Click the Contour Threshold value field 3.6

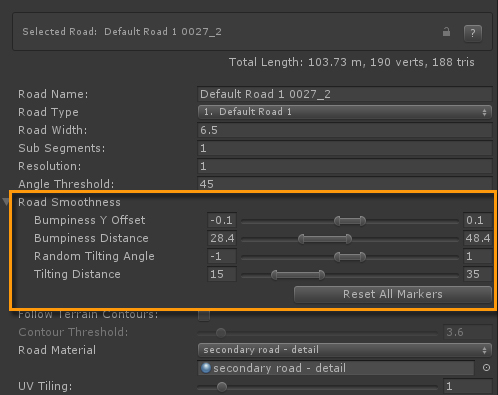tap(468, 332)
